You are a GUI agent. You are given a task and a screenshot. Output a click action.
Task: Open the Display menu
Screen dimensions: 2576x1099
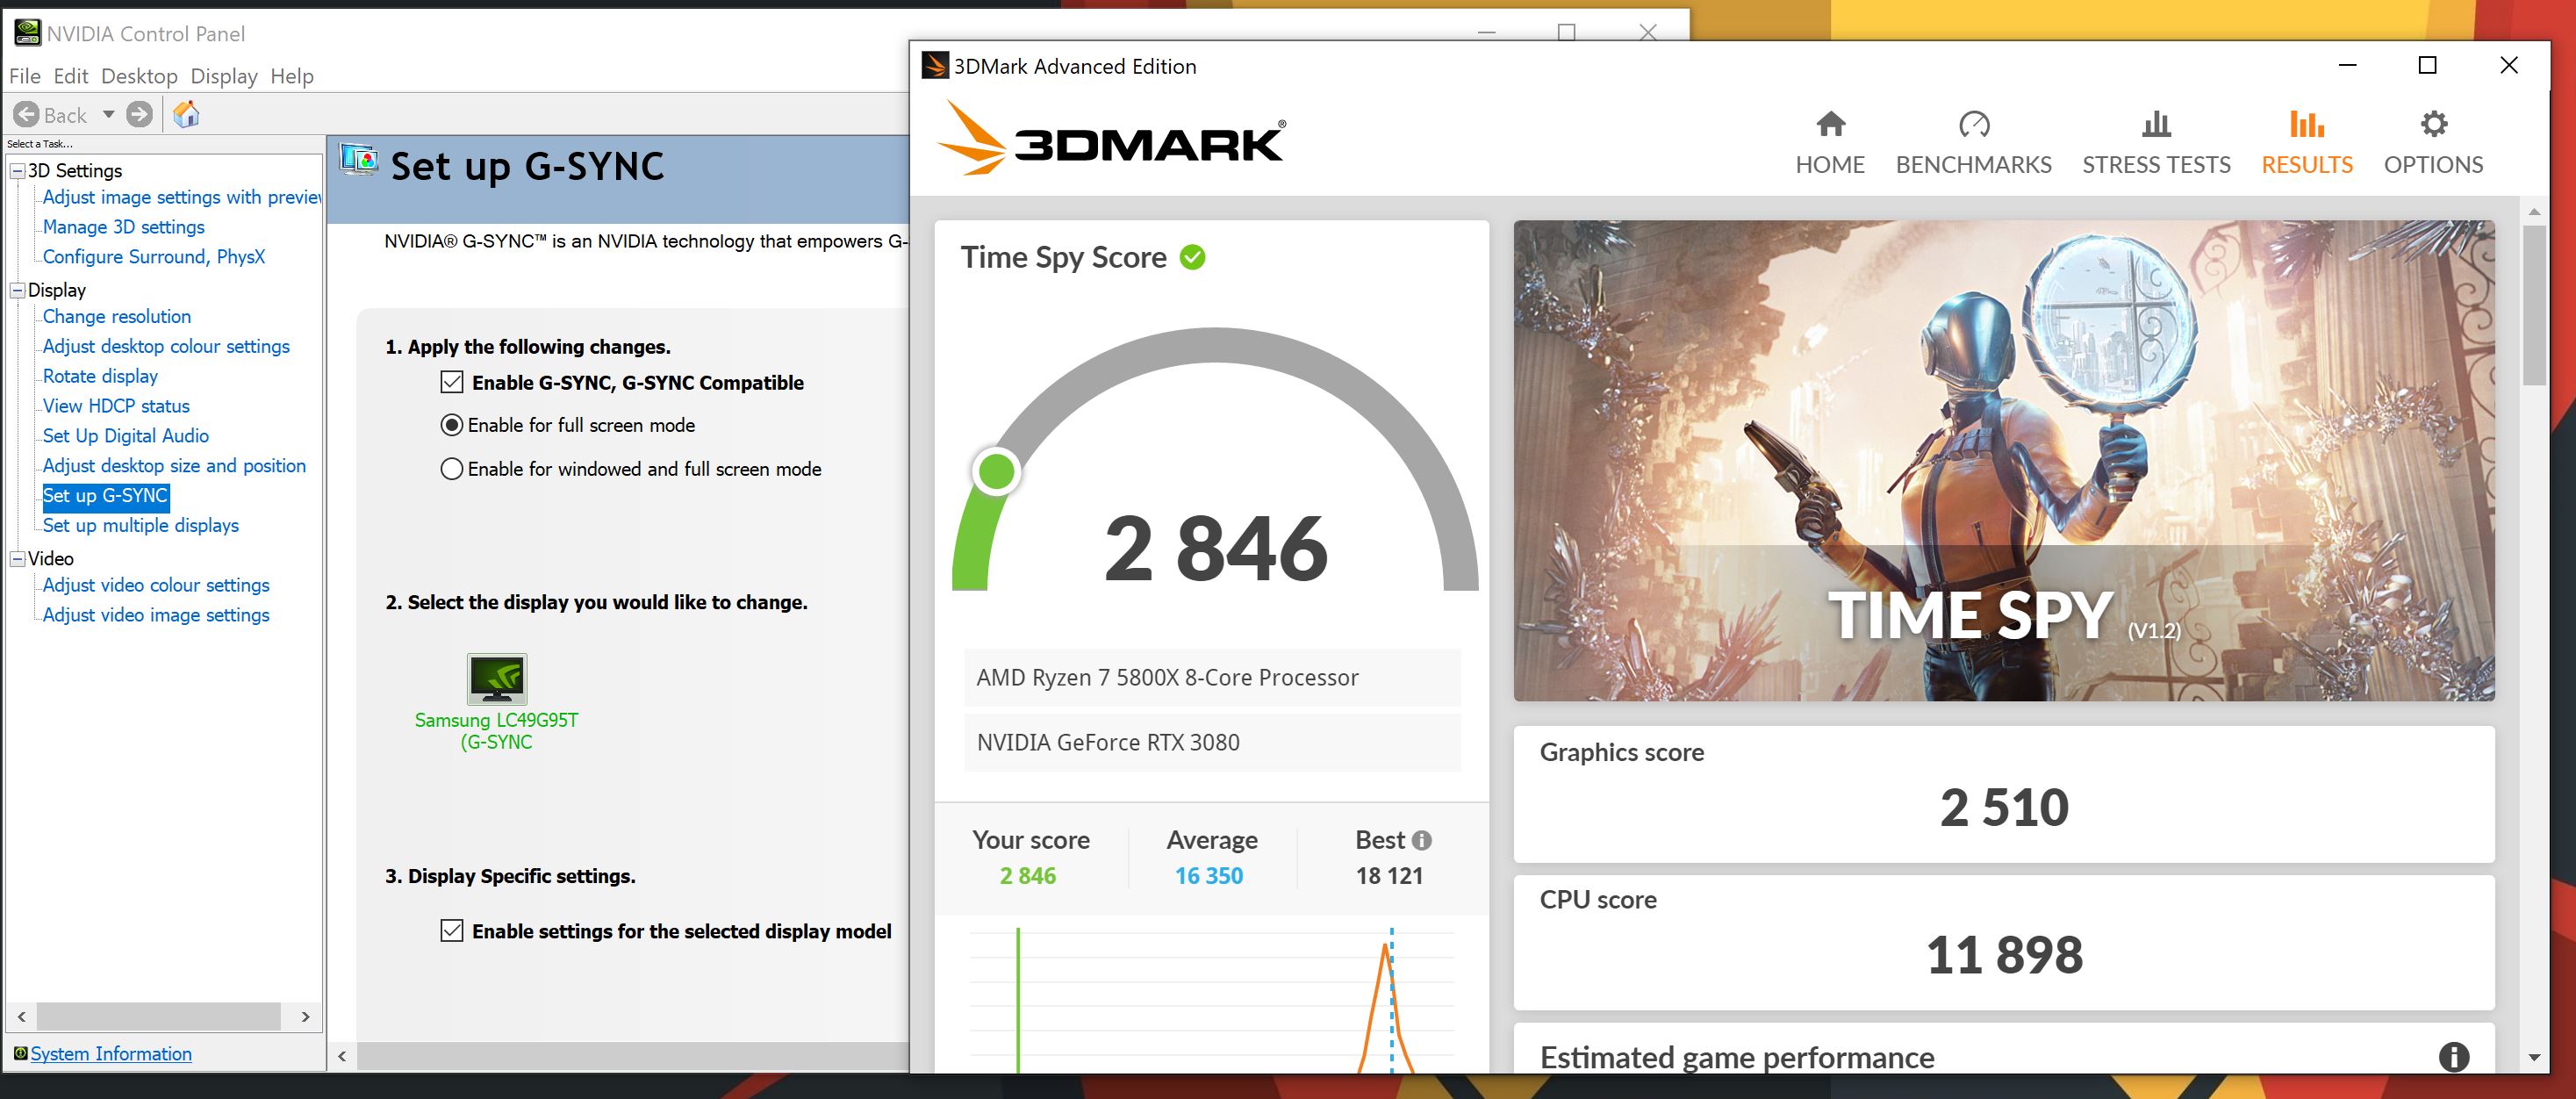pos(224,76)
